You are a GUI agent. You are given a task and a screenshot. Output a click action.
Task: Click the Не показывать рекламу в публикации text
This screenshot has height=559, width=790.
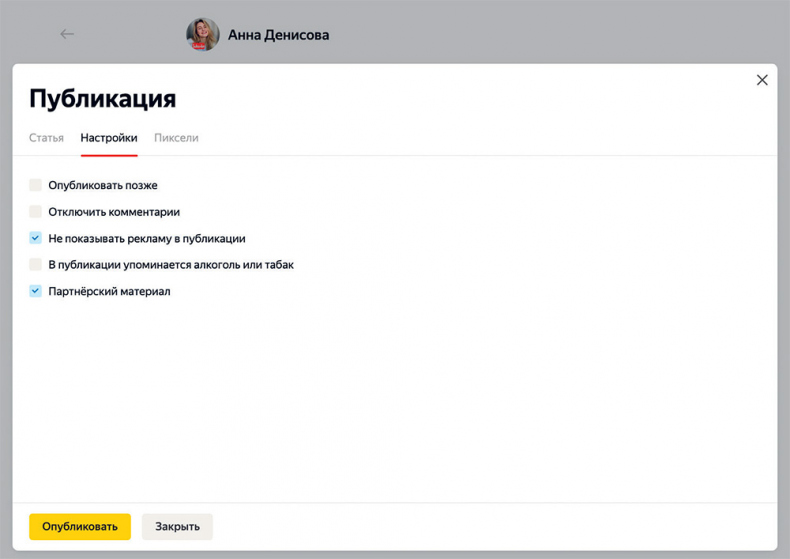click(147, 239)
